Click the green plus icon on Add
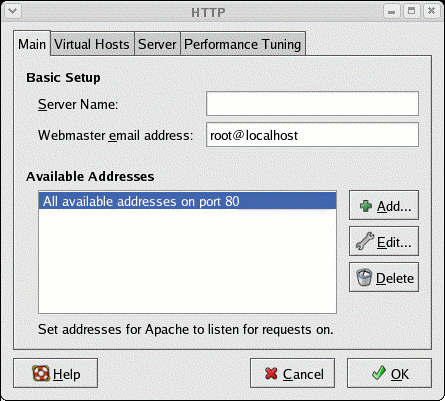The image size is (445, 401). tap(366, 206)
